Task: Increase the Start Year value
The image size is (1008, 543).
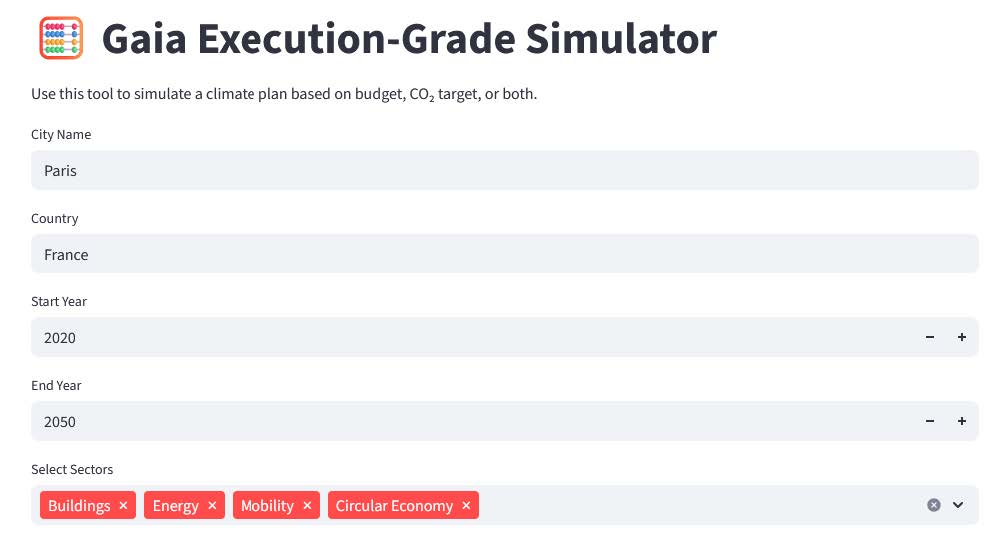Action: tap(962, 338)
